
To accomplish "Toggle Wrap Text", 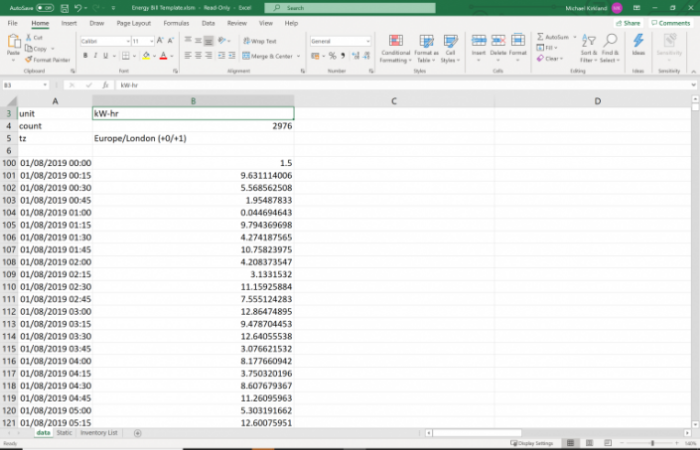I will [260, 41].
